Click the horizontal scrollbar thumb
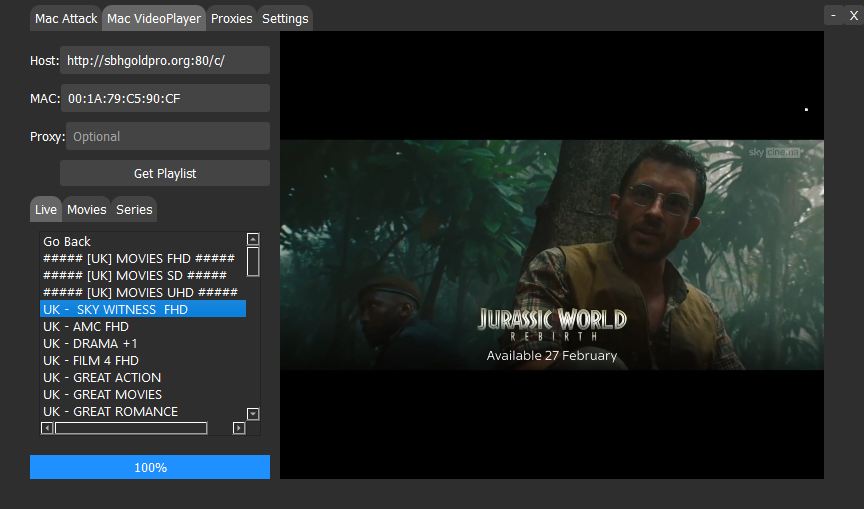 [x=131, y=428]
